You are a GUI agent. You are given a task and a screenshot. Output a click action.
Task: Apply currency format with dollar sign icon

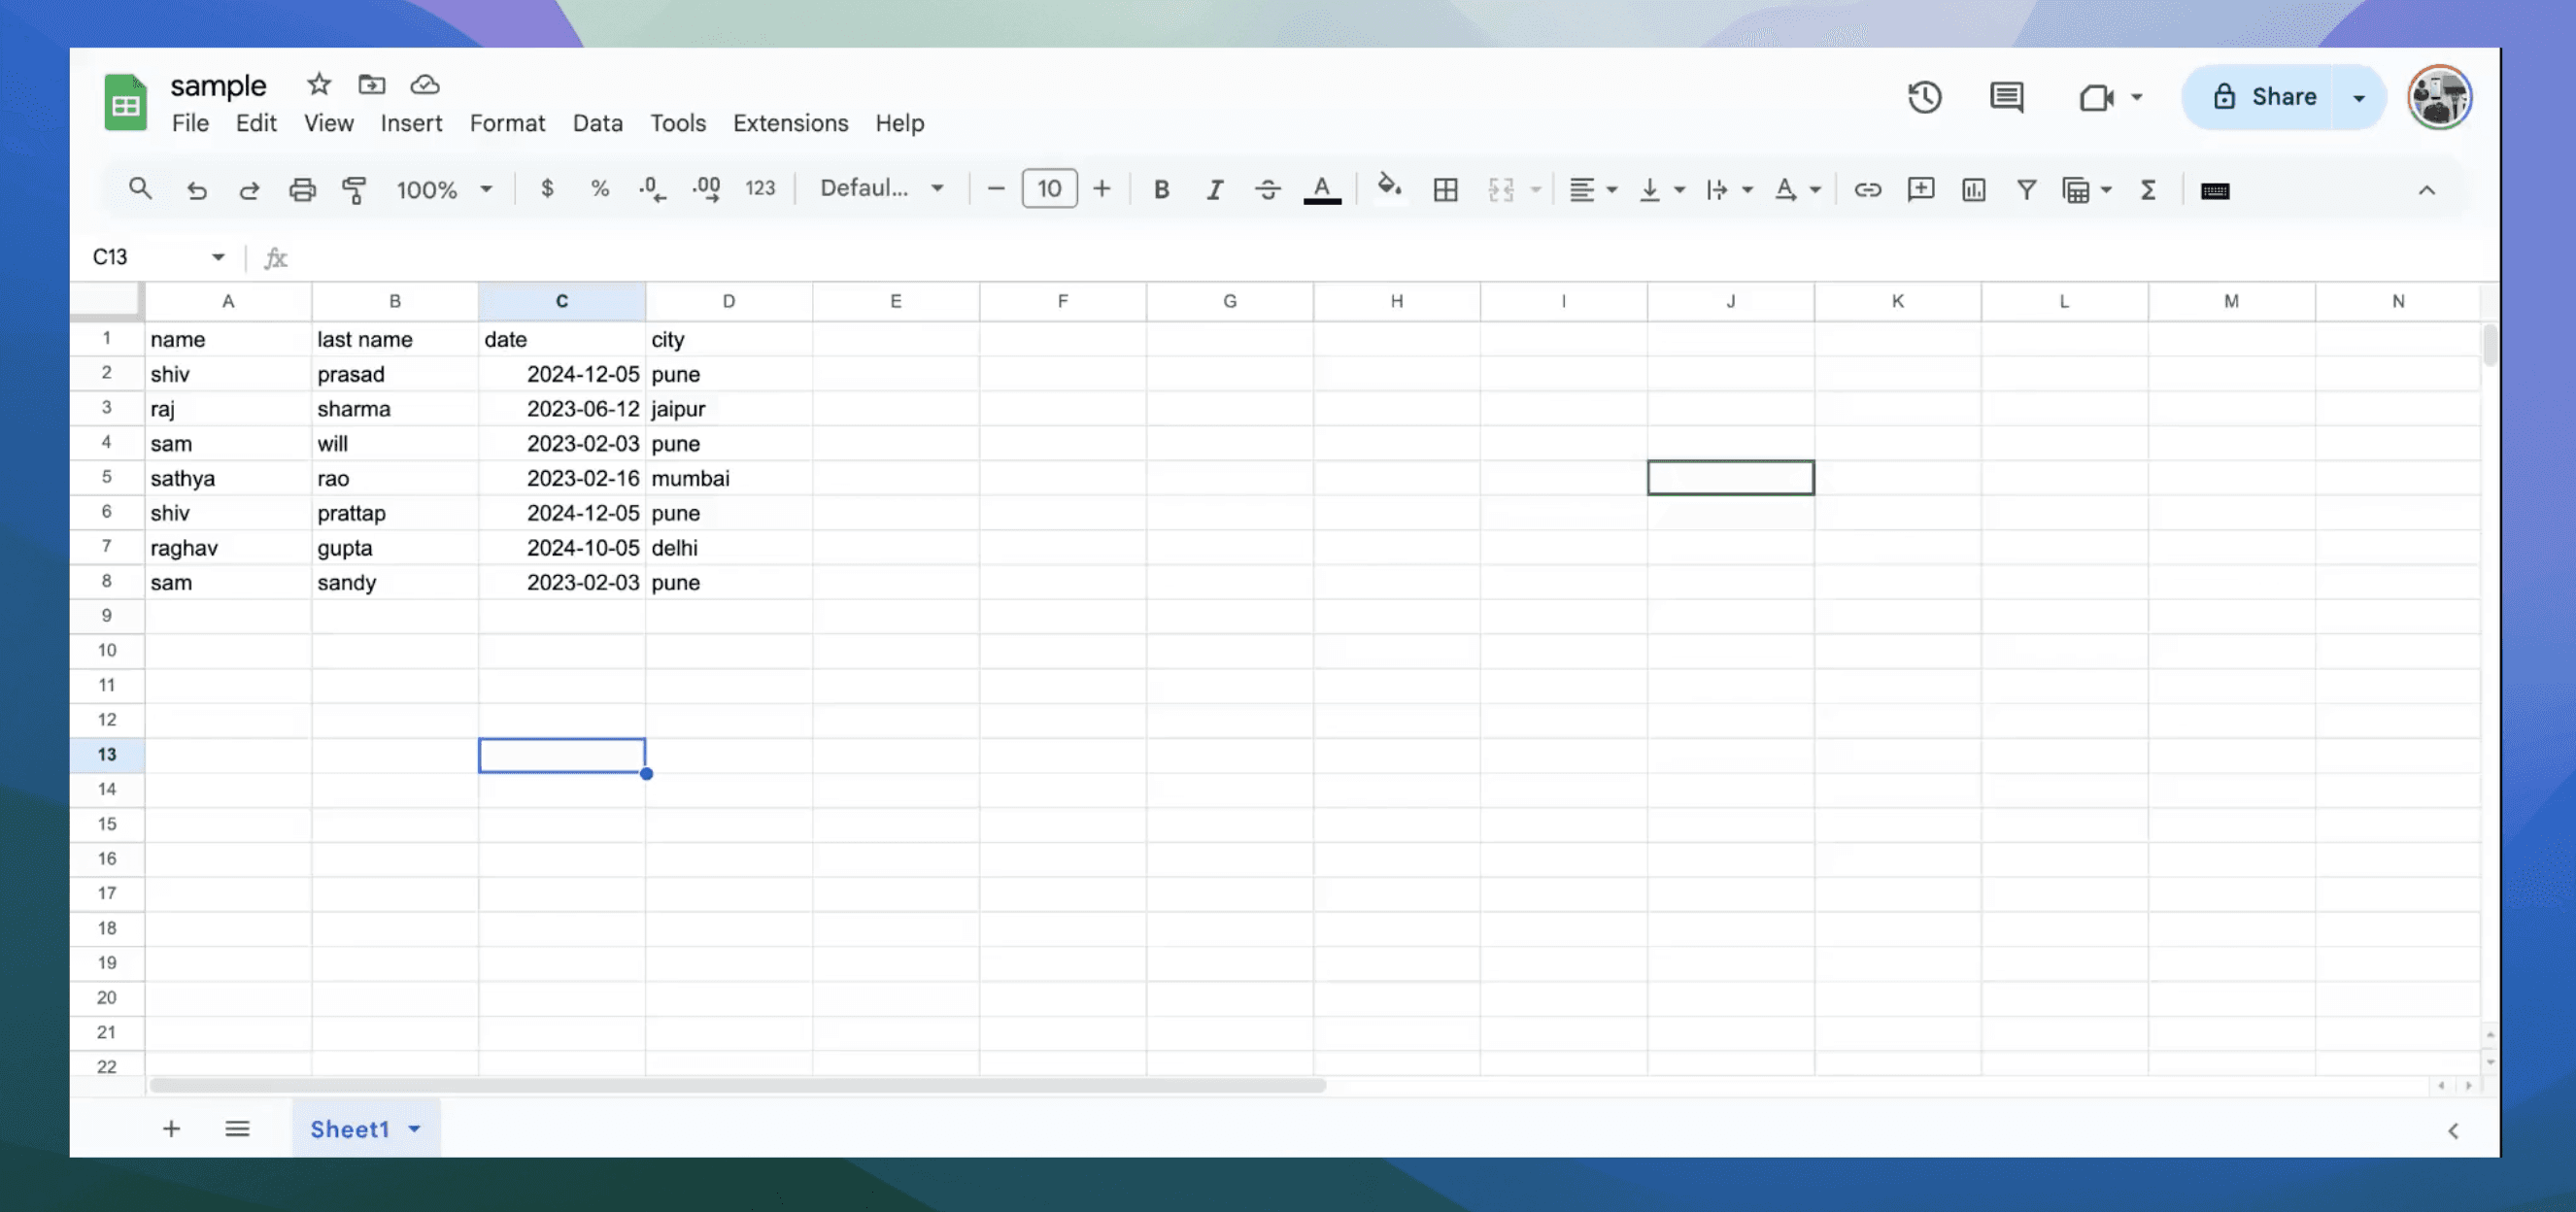pos(547,188)
